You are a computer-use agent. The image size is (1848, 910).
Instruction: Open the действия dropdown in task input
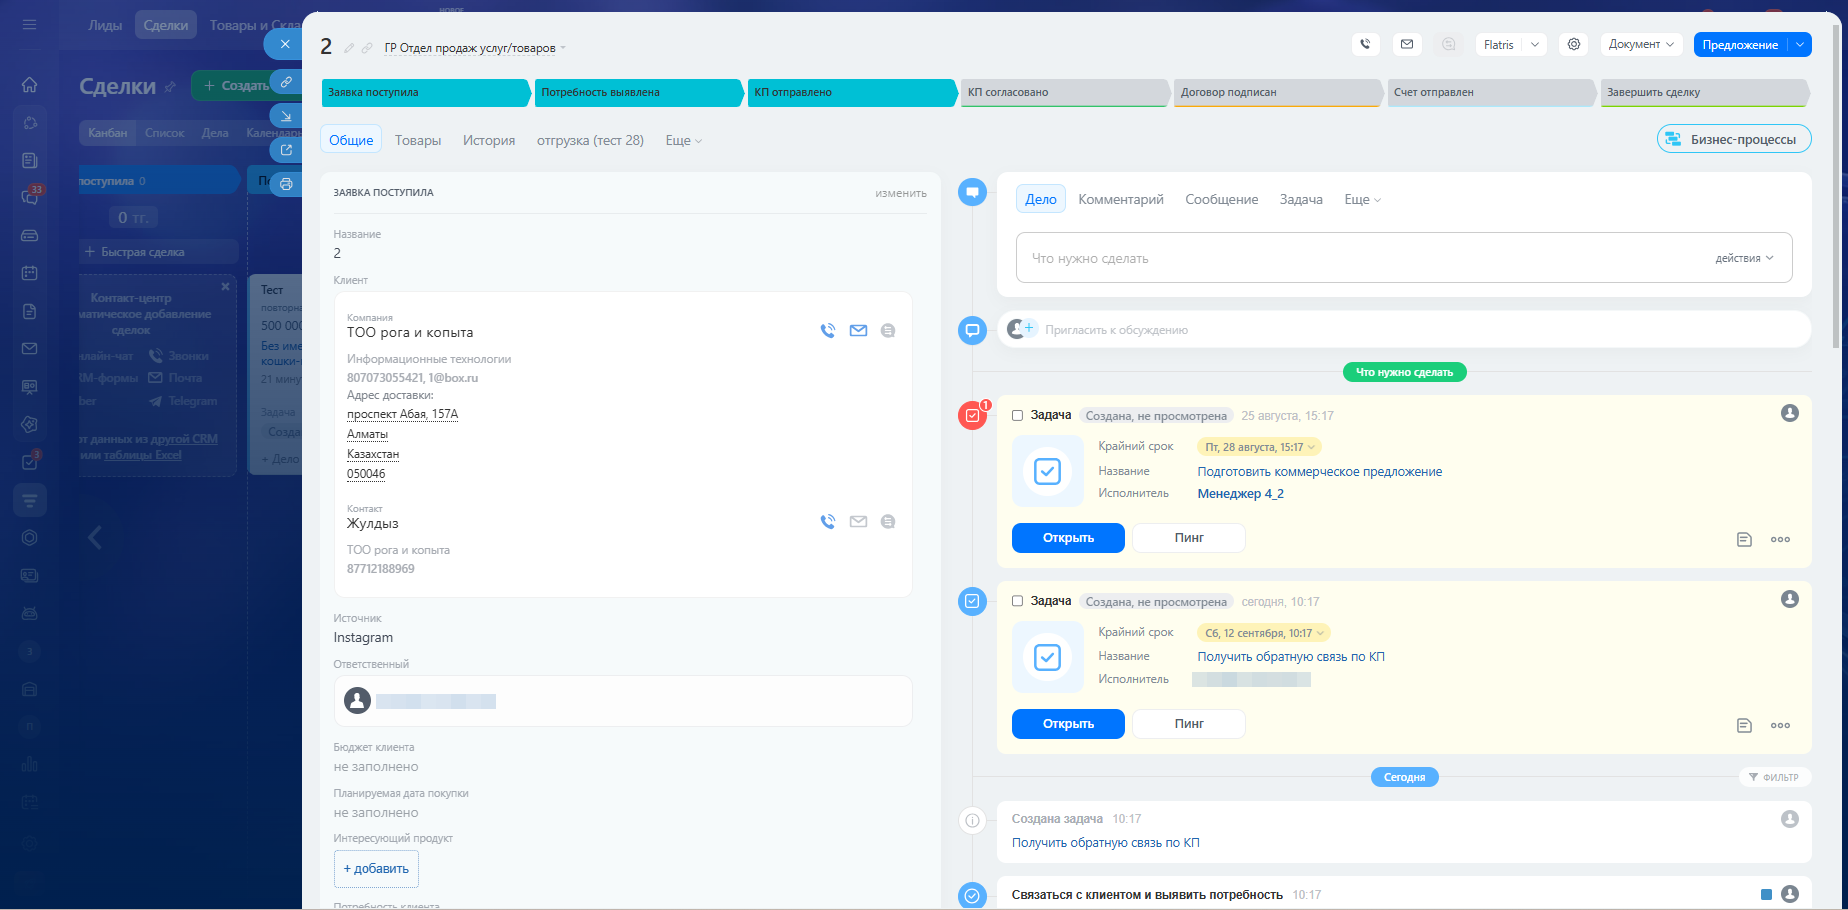click(x=1744, y=258)
